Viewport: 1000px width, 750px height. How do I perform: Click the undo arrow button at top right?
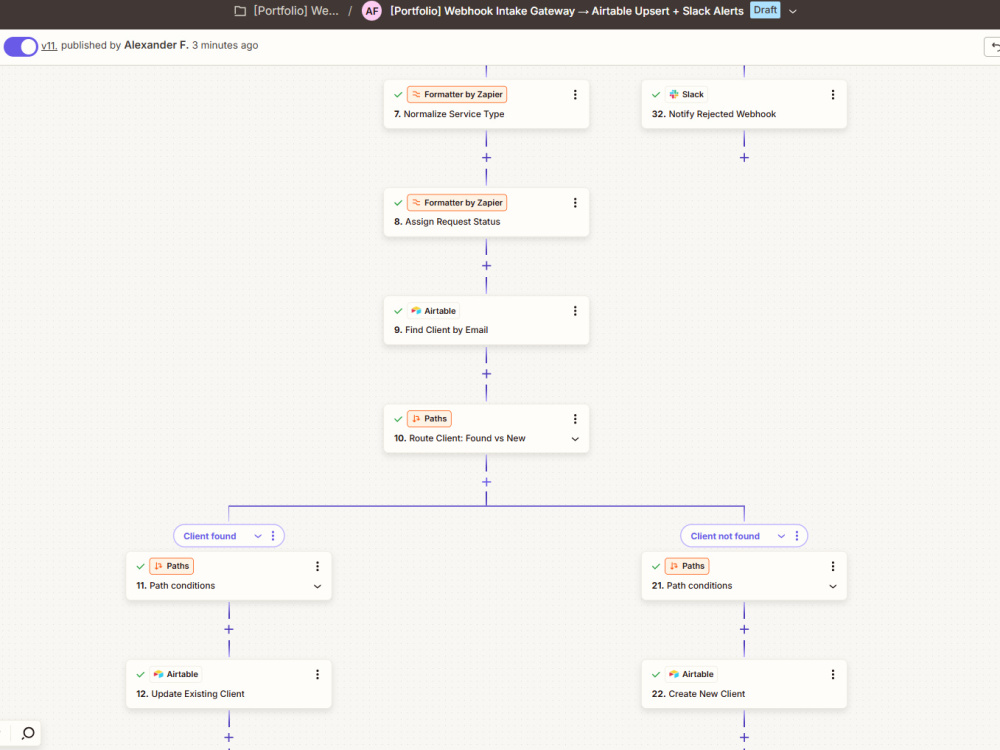pyautogui.click(x=994, y=47)
